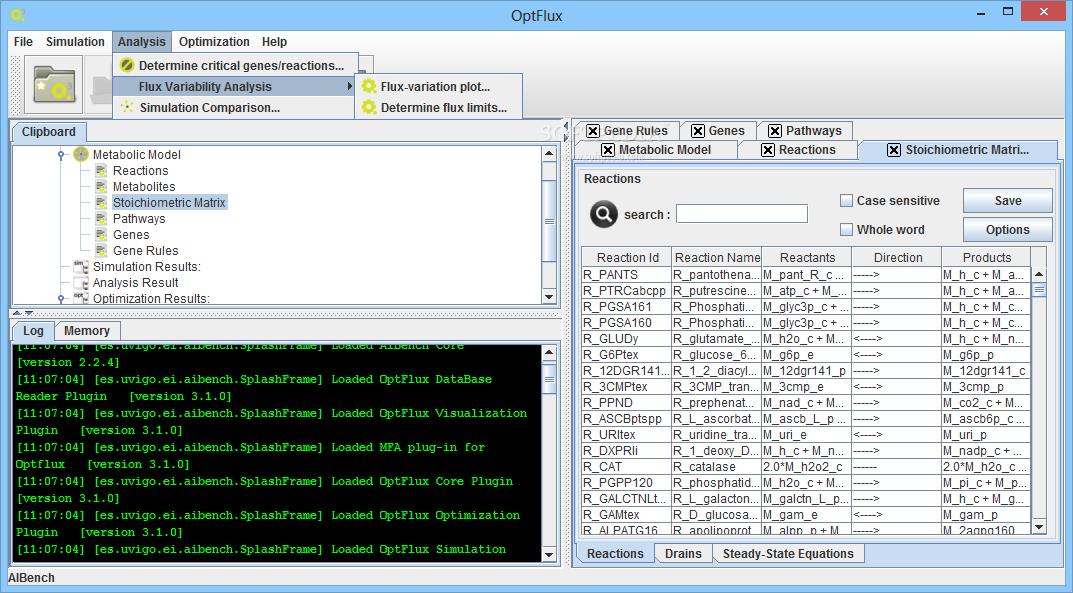
Task: Enable the Case sensitive checkbox
Action: tap(846, 200)
